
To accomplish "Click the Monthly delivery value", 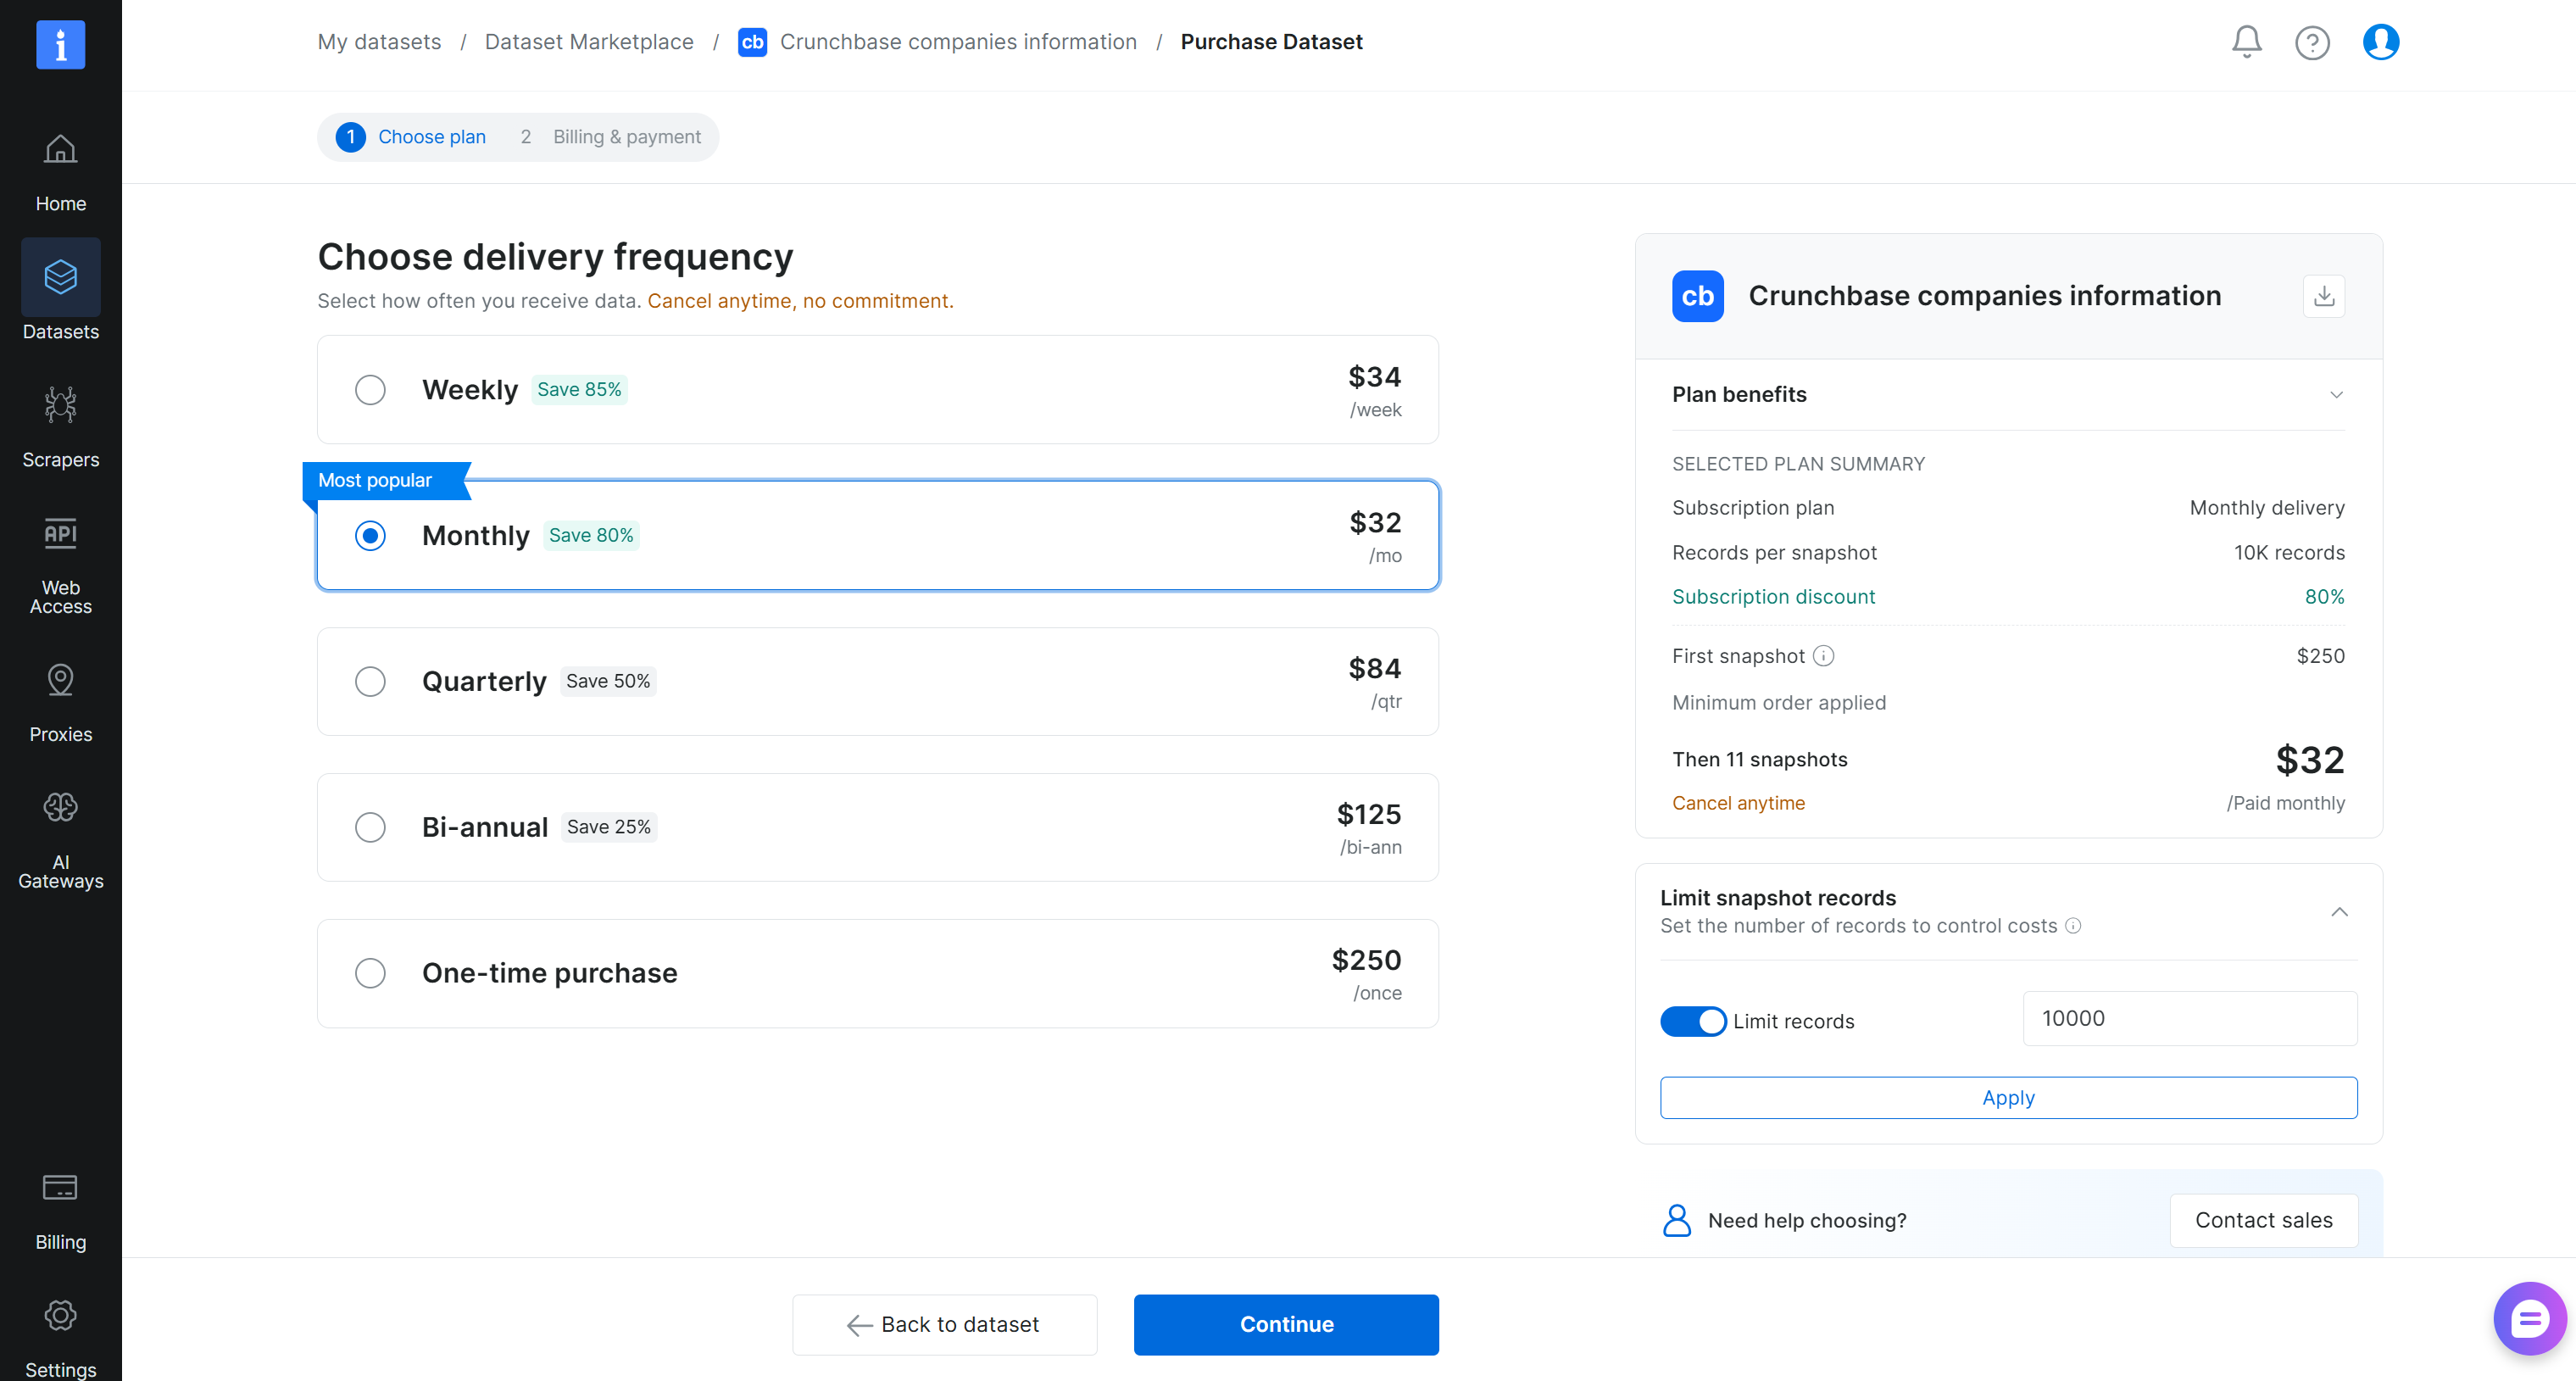I will pyautogui.click(x=2267, y=508).
